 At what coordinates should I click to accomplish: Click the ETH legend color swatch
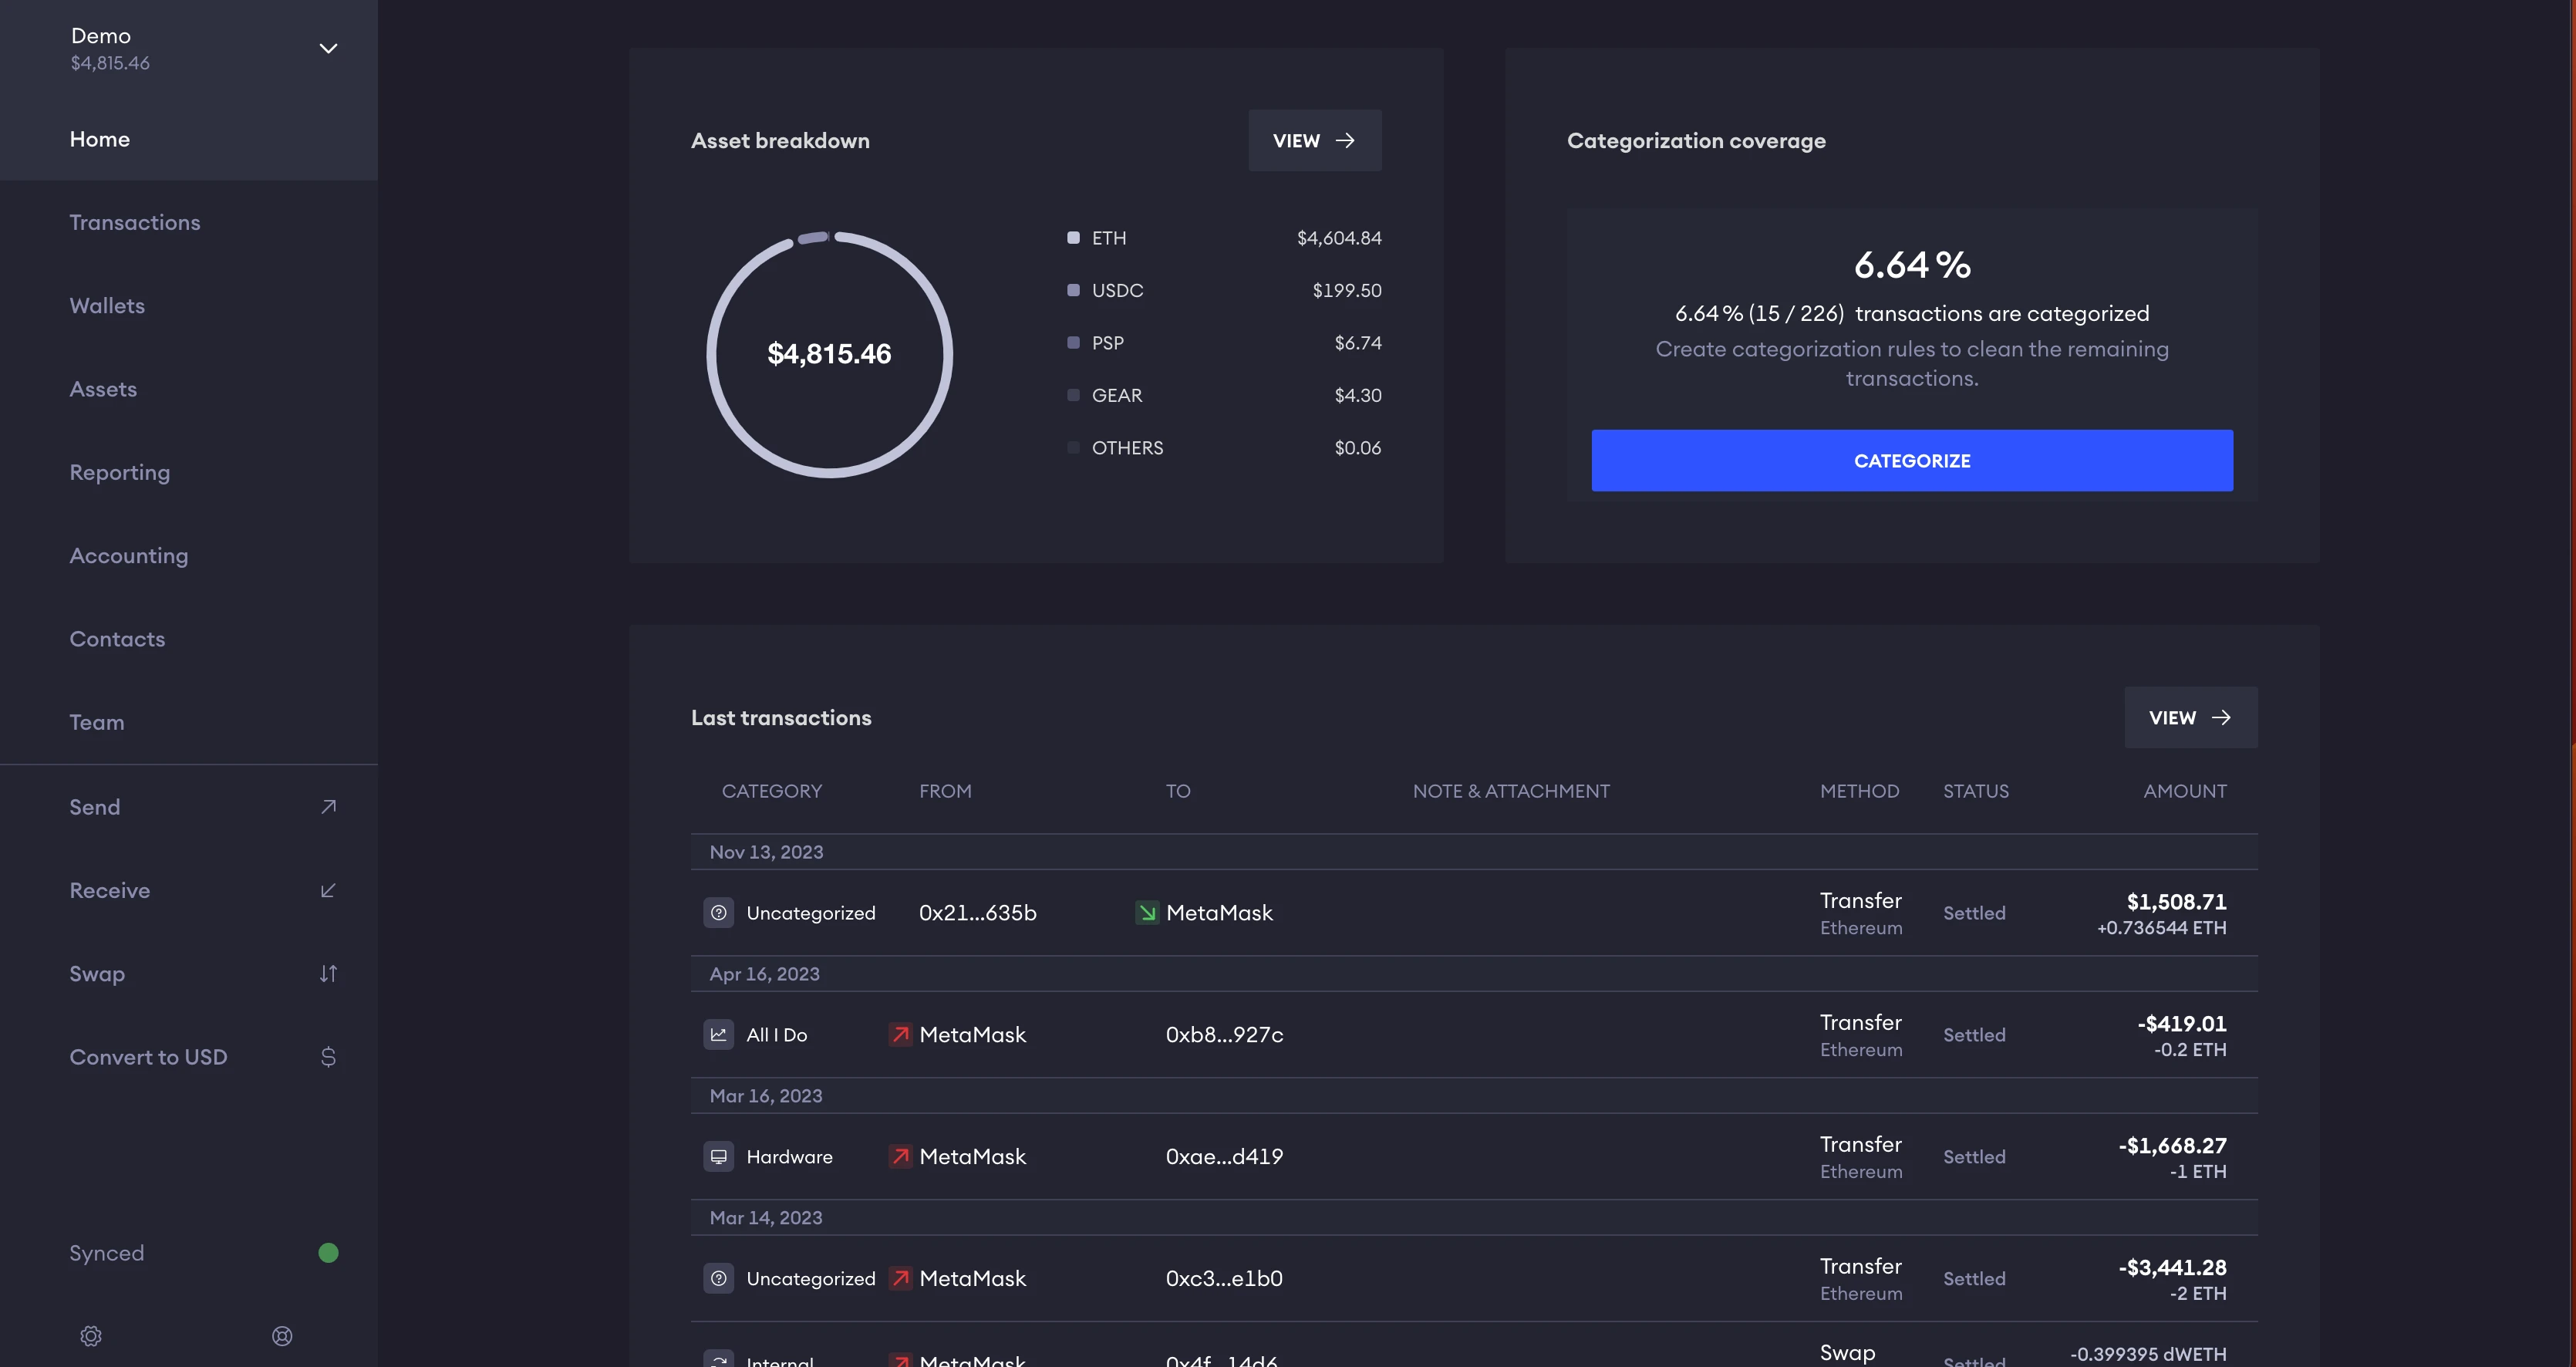(1073, 238)
